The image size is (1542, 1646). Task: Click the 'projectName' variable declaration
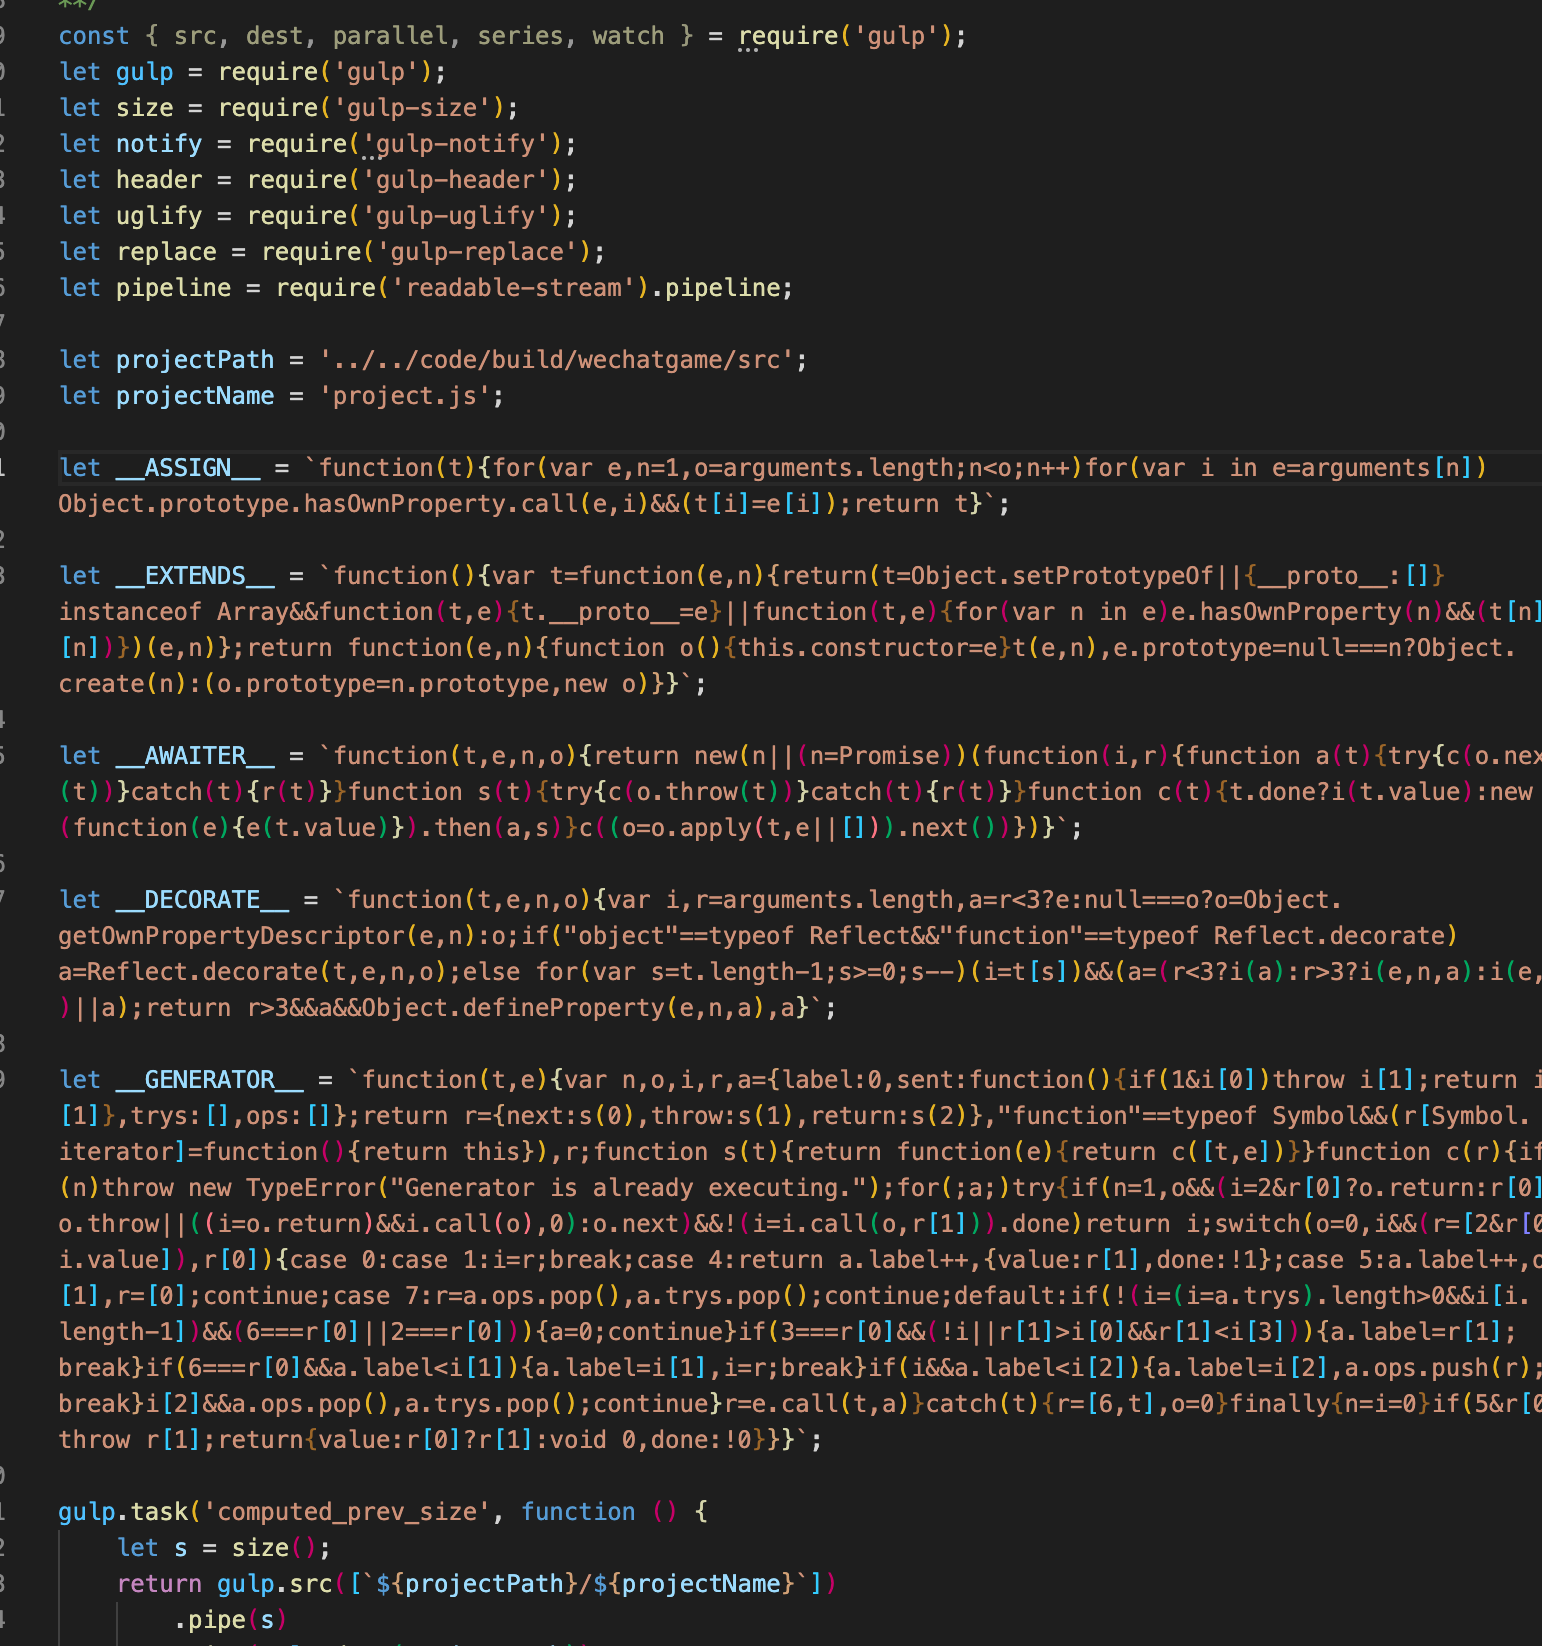coord(195,396)
